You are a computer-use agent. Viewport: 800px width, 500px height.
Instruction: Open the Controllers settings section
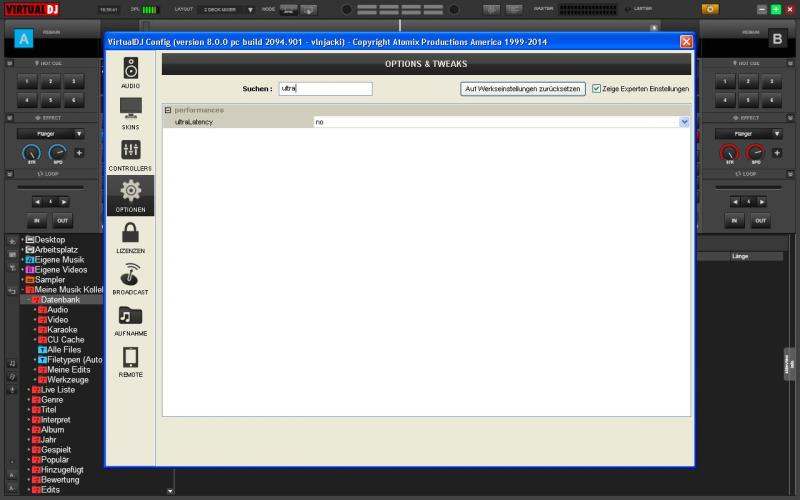131,155
